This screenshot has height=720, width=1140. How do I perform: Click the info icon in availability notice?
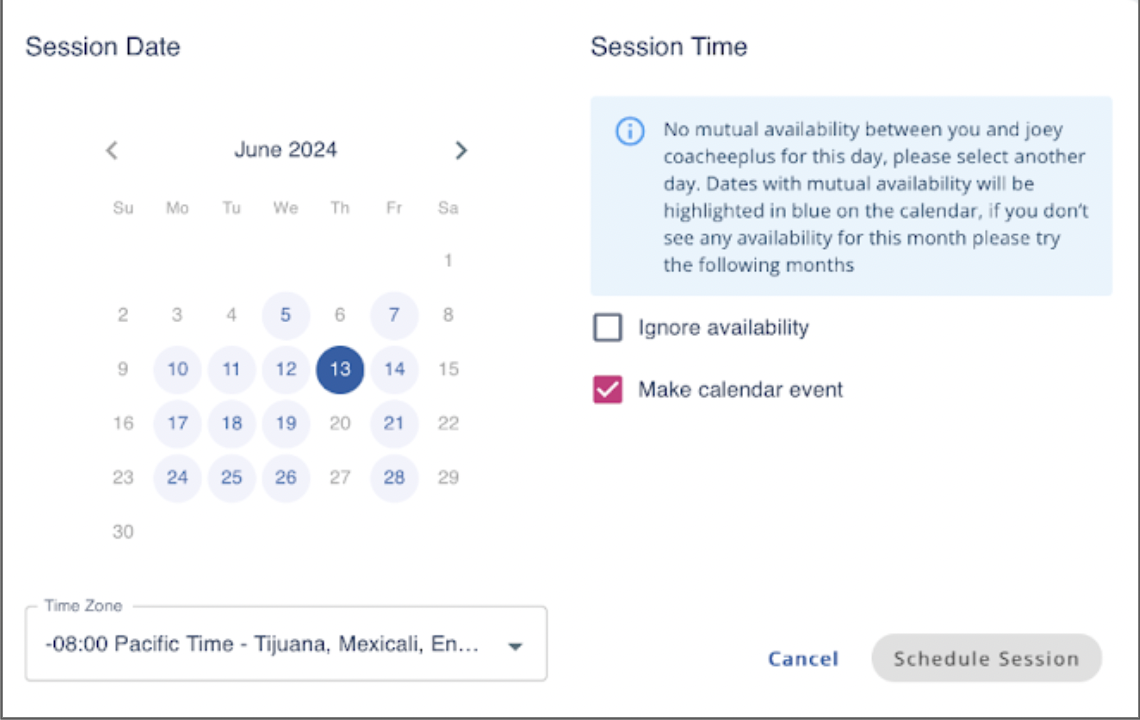(629, 131)
